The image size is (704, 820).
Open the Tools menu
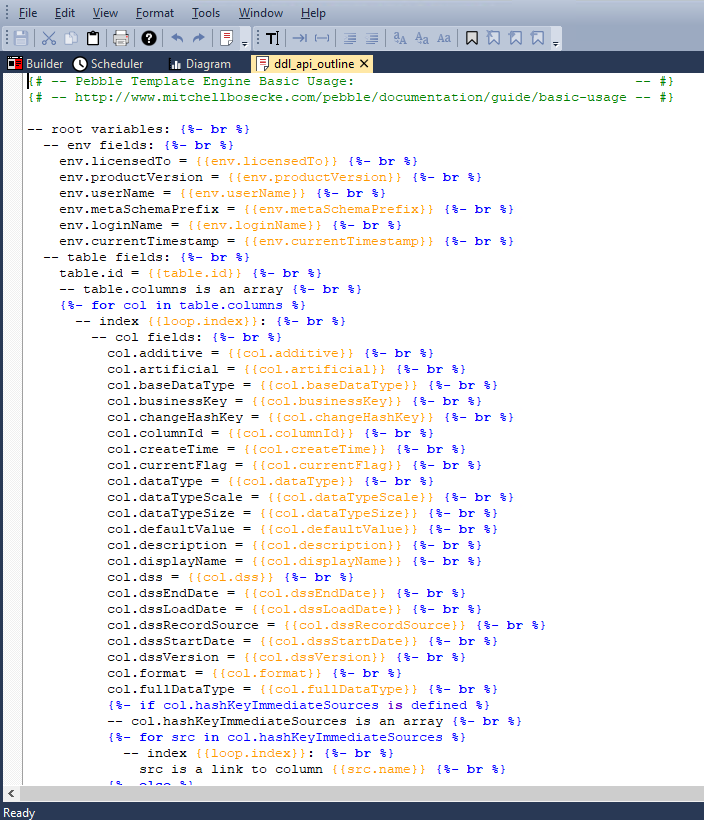click(206, 13)
